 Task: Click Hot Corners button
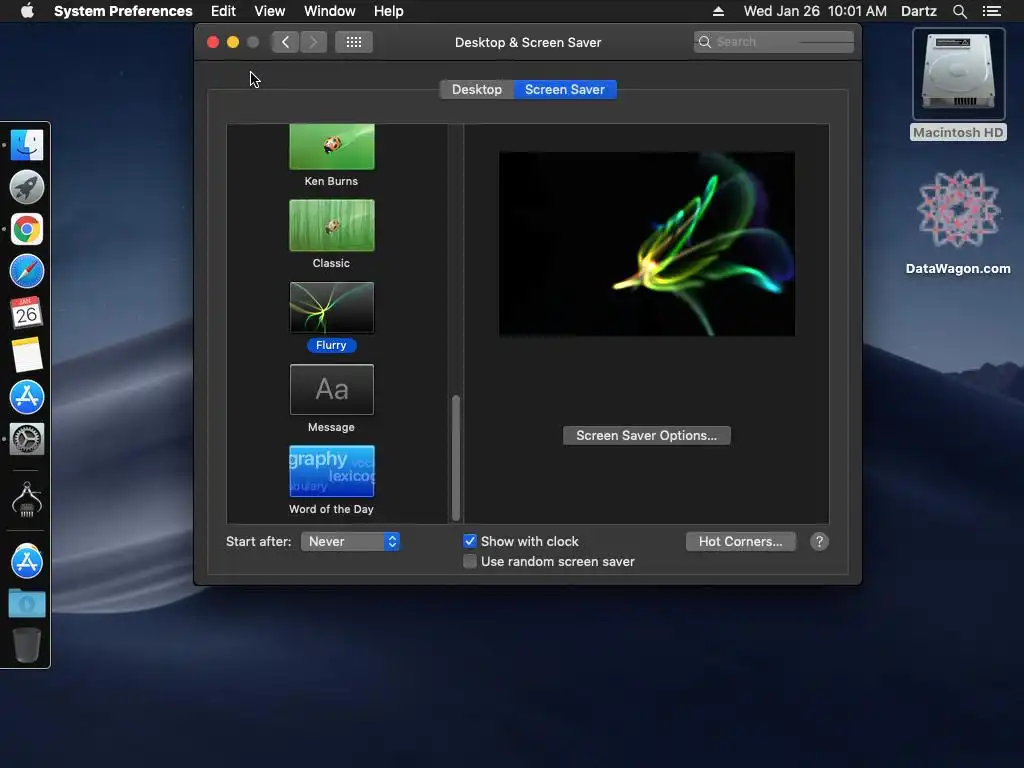[x=741, y=541]
